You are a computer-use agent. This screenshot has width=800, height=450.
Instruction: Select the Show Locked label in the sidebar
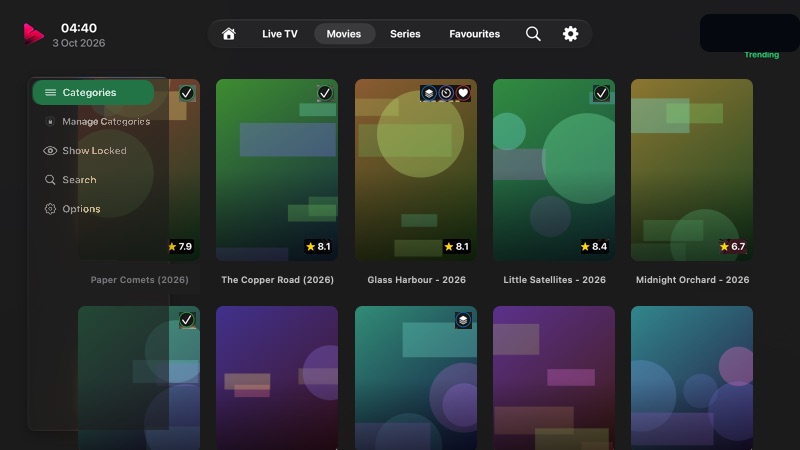pyautogui.click(x=94, y=151)
